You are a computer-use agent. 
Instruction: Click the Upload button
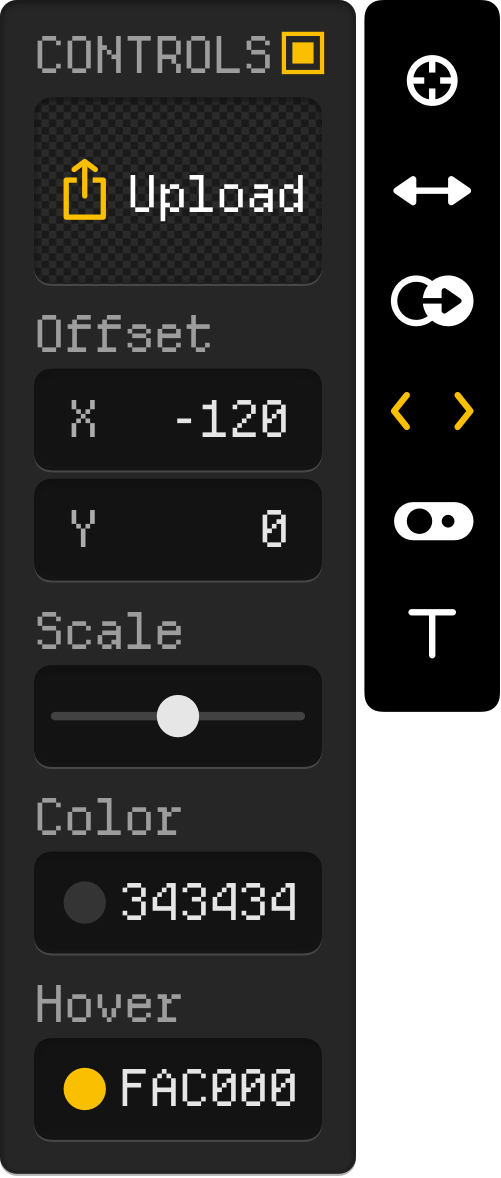(178, 191)
